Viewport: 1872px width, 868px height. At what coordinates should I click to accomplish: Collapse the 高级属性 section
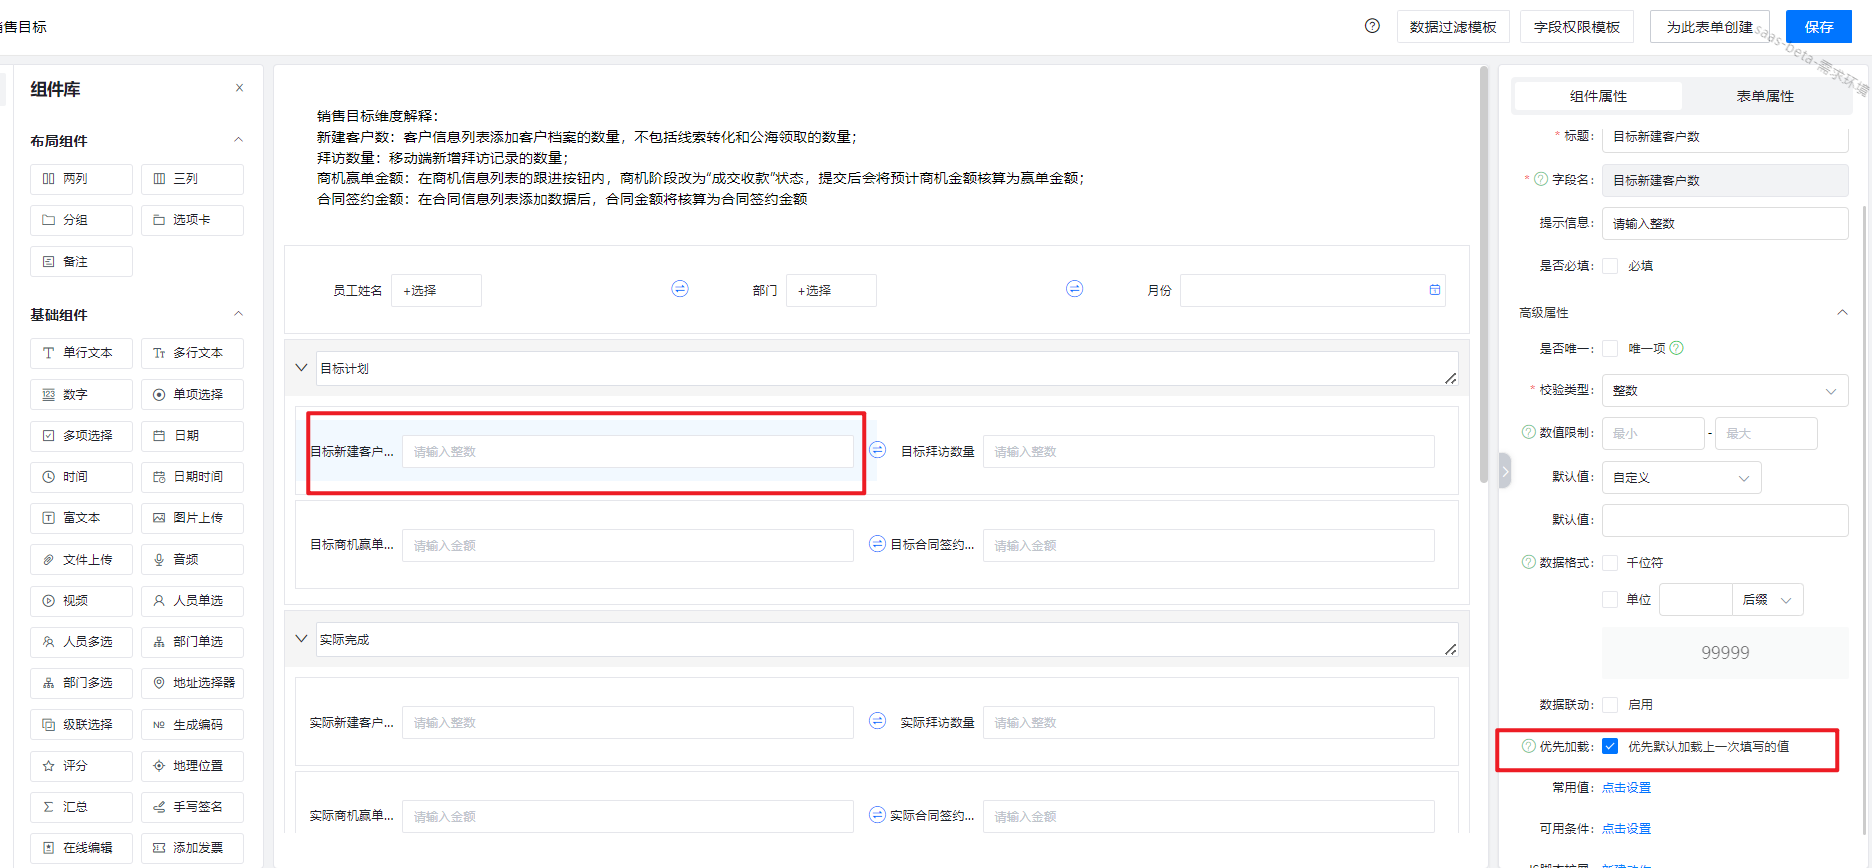click(1842, 313)
